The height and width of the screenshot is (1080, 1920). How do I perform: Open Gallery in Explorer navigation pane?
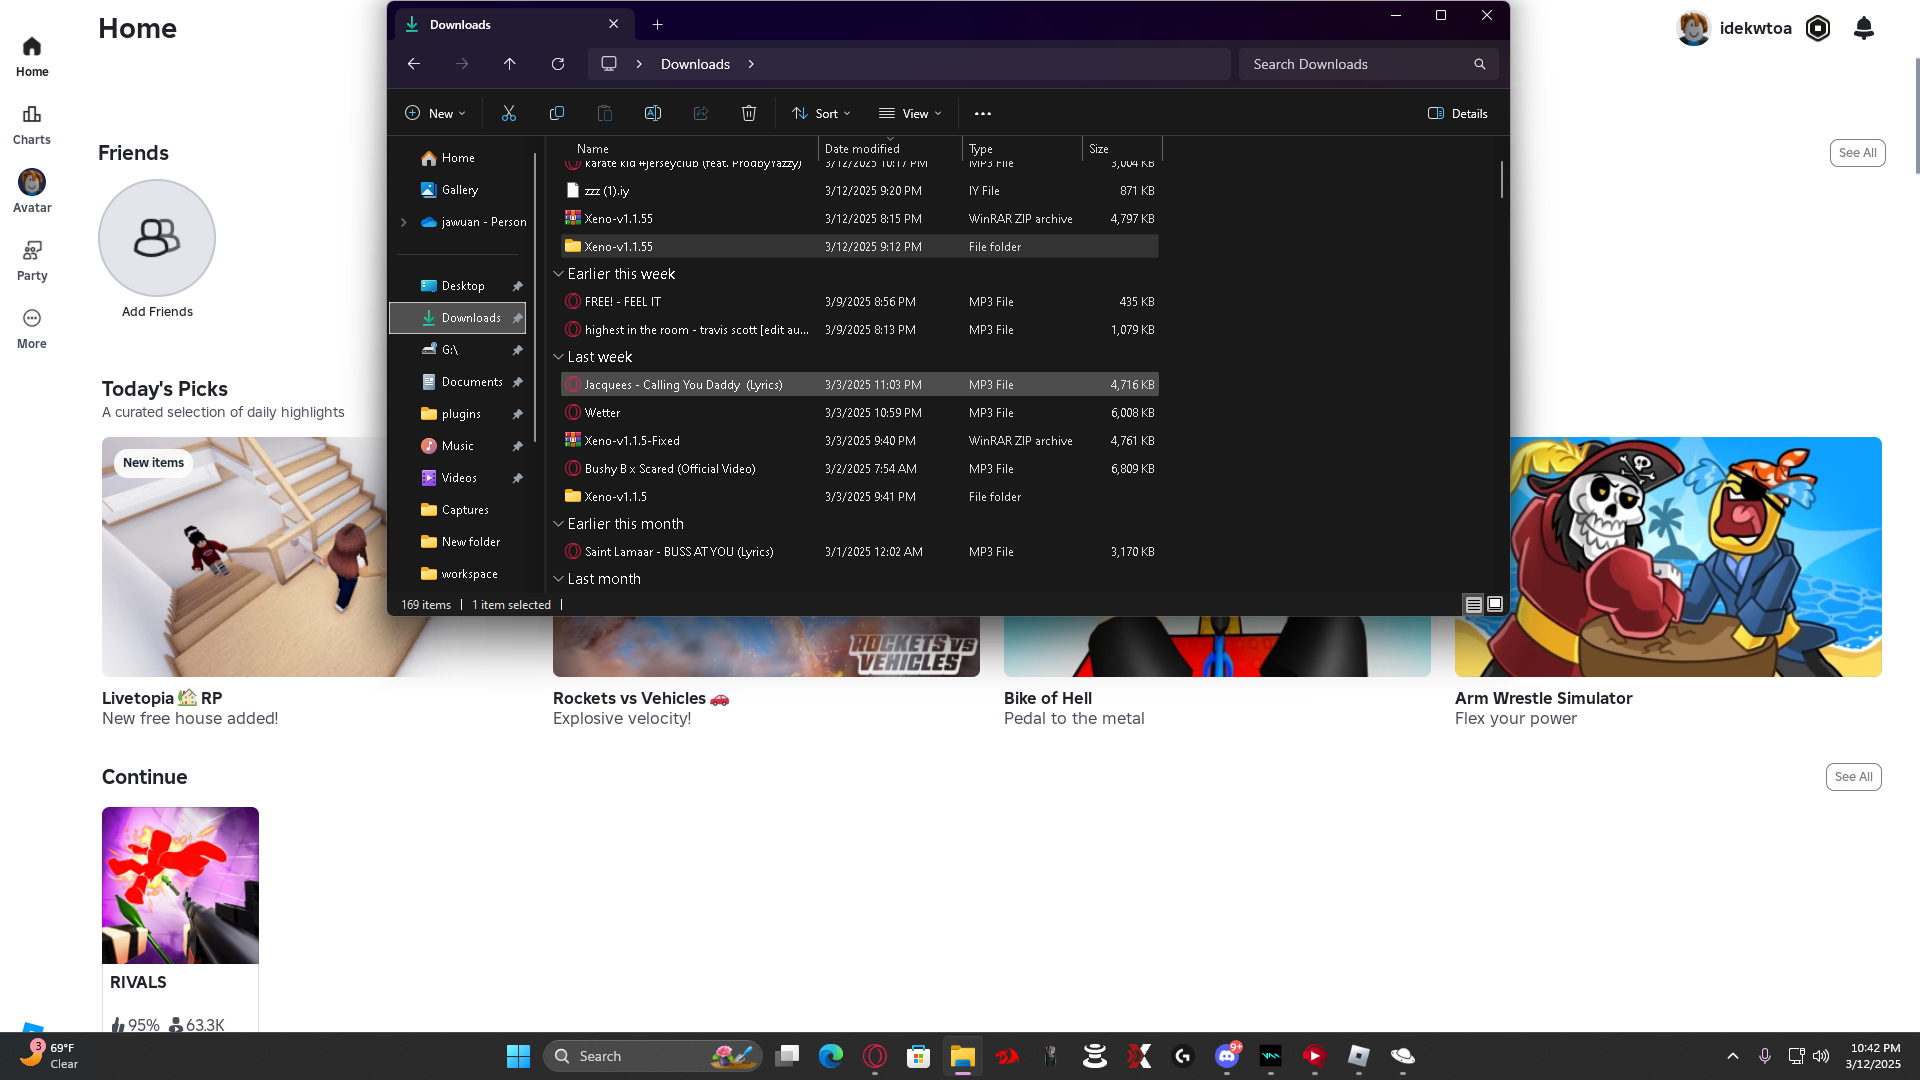coord(458,190)
